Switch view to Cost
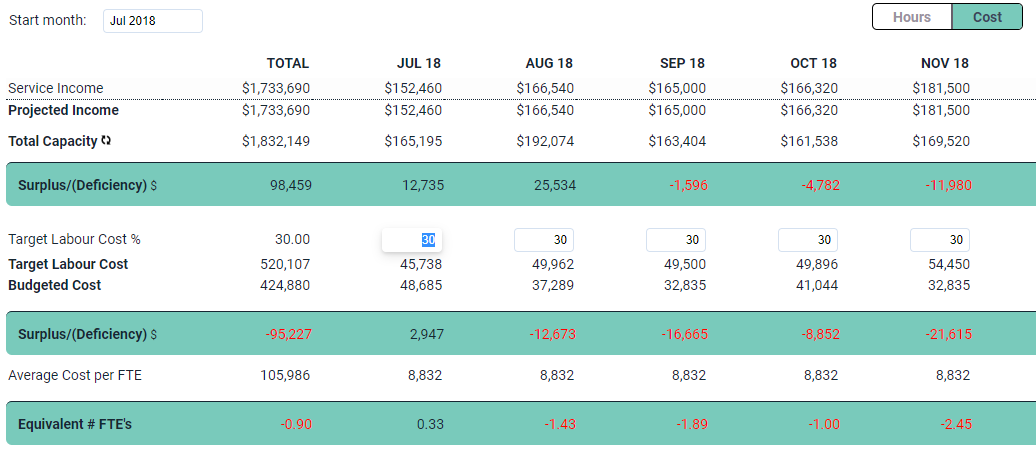 [987, 17]
